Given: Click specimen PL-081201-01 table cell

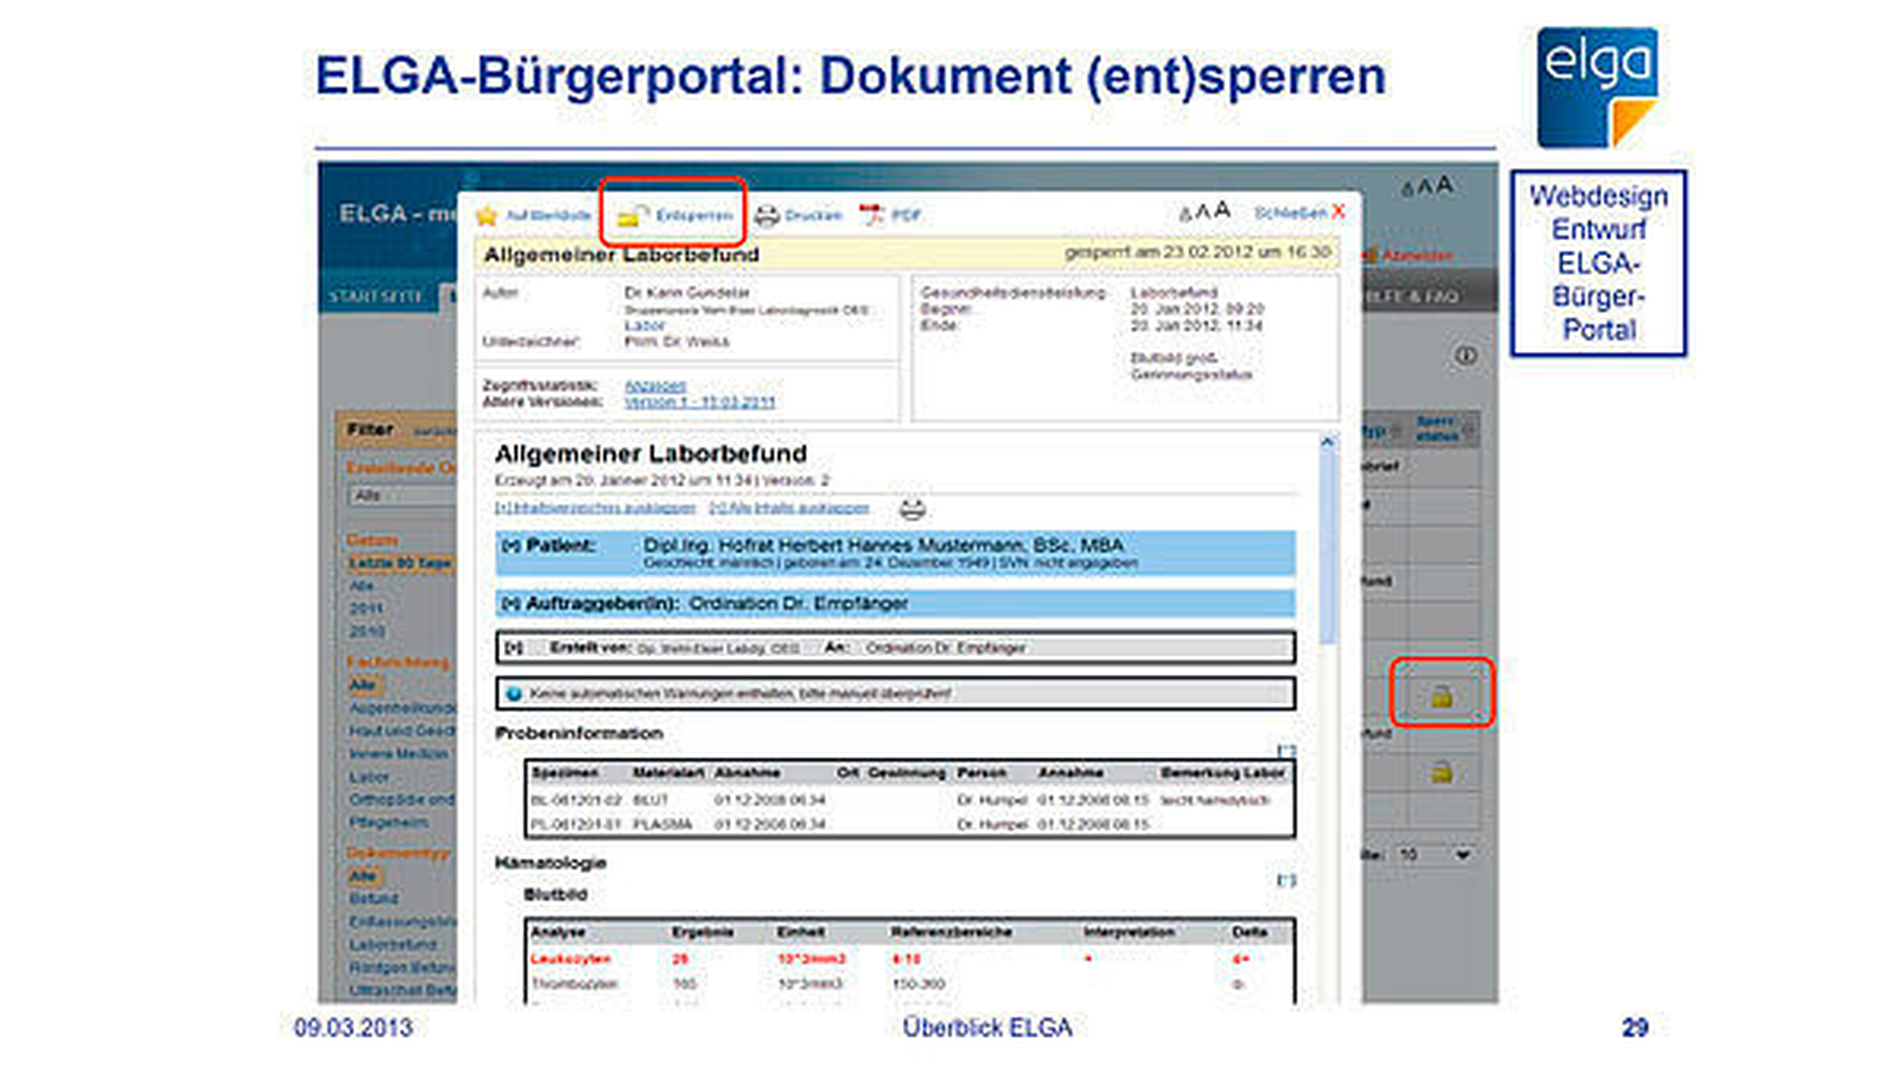Looking at the screenshot, I should [576, 824].
